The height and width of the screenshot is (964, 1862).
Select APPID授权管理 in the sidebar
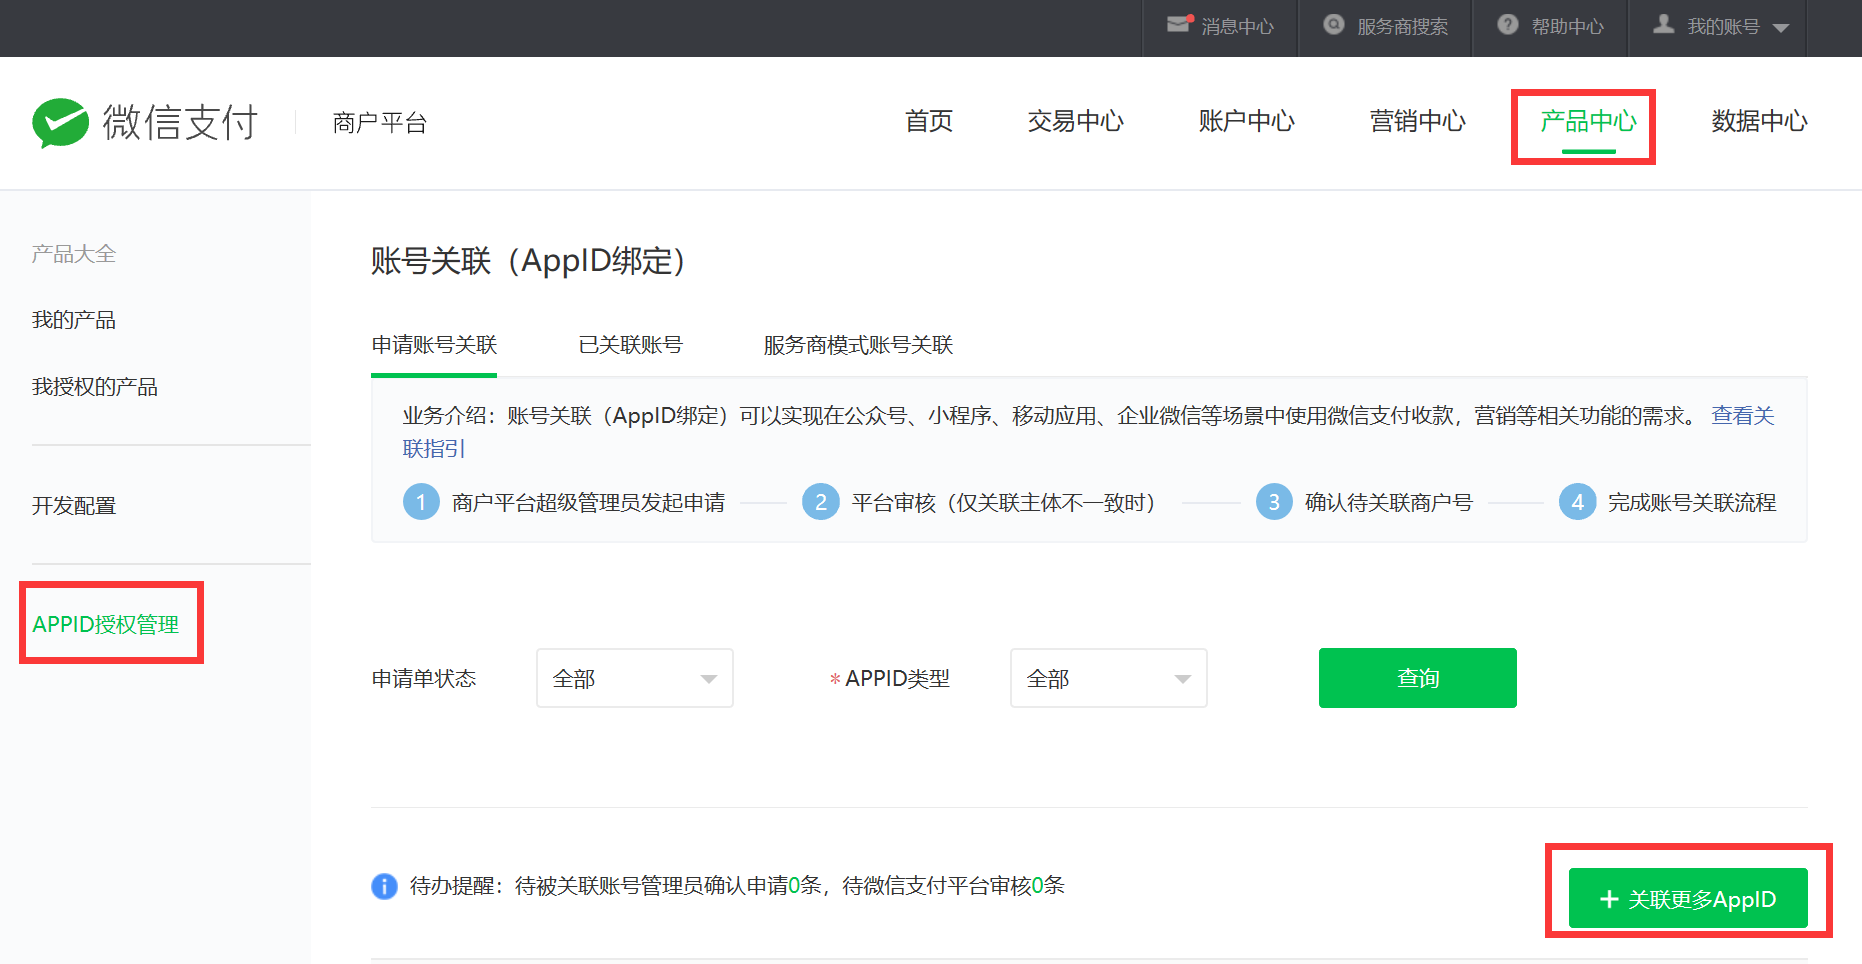106,624
